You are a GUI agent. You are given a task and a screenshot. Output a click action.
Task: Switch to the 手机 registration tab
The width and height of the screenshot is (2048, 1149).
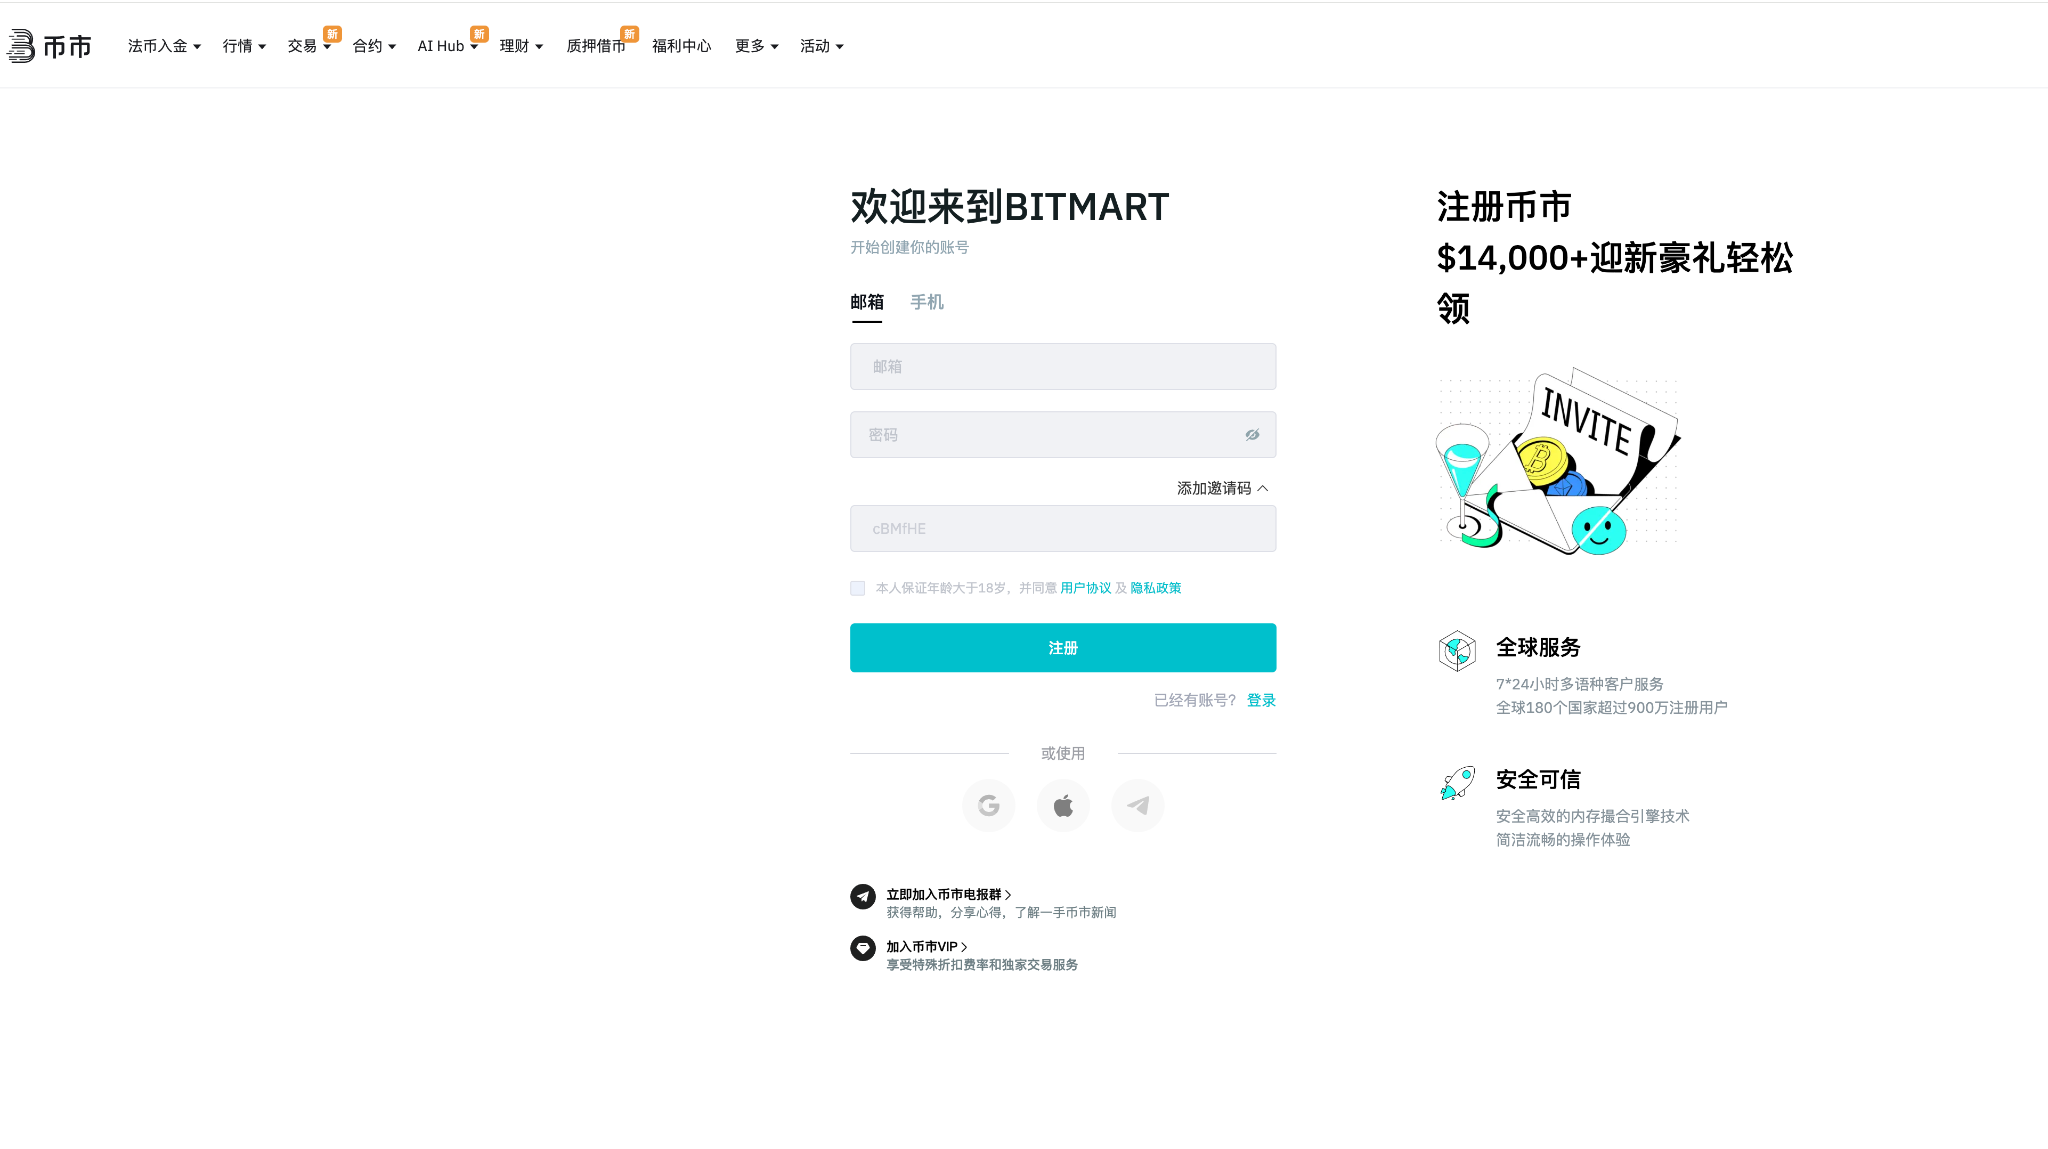coord(926,302)
